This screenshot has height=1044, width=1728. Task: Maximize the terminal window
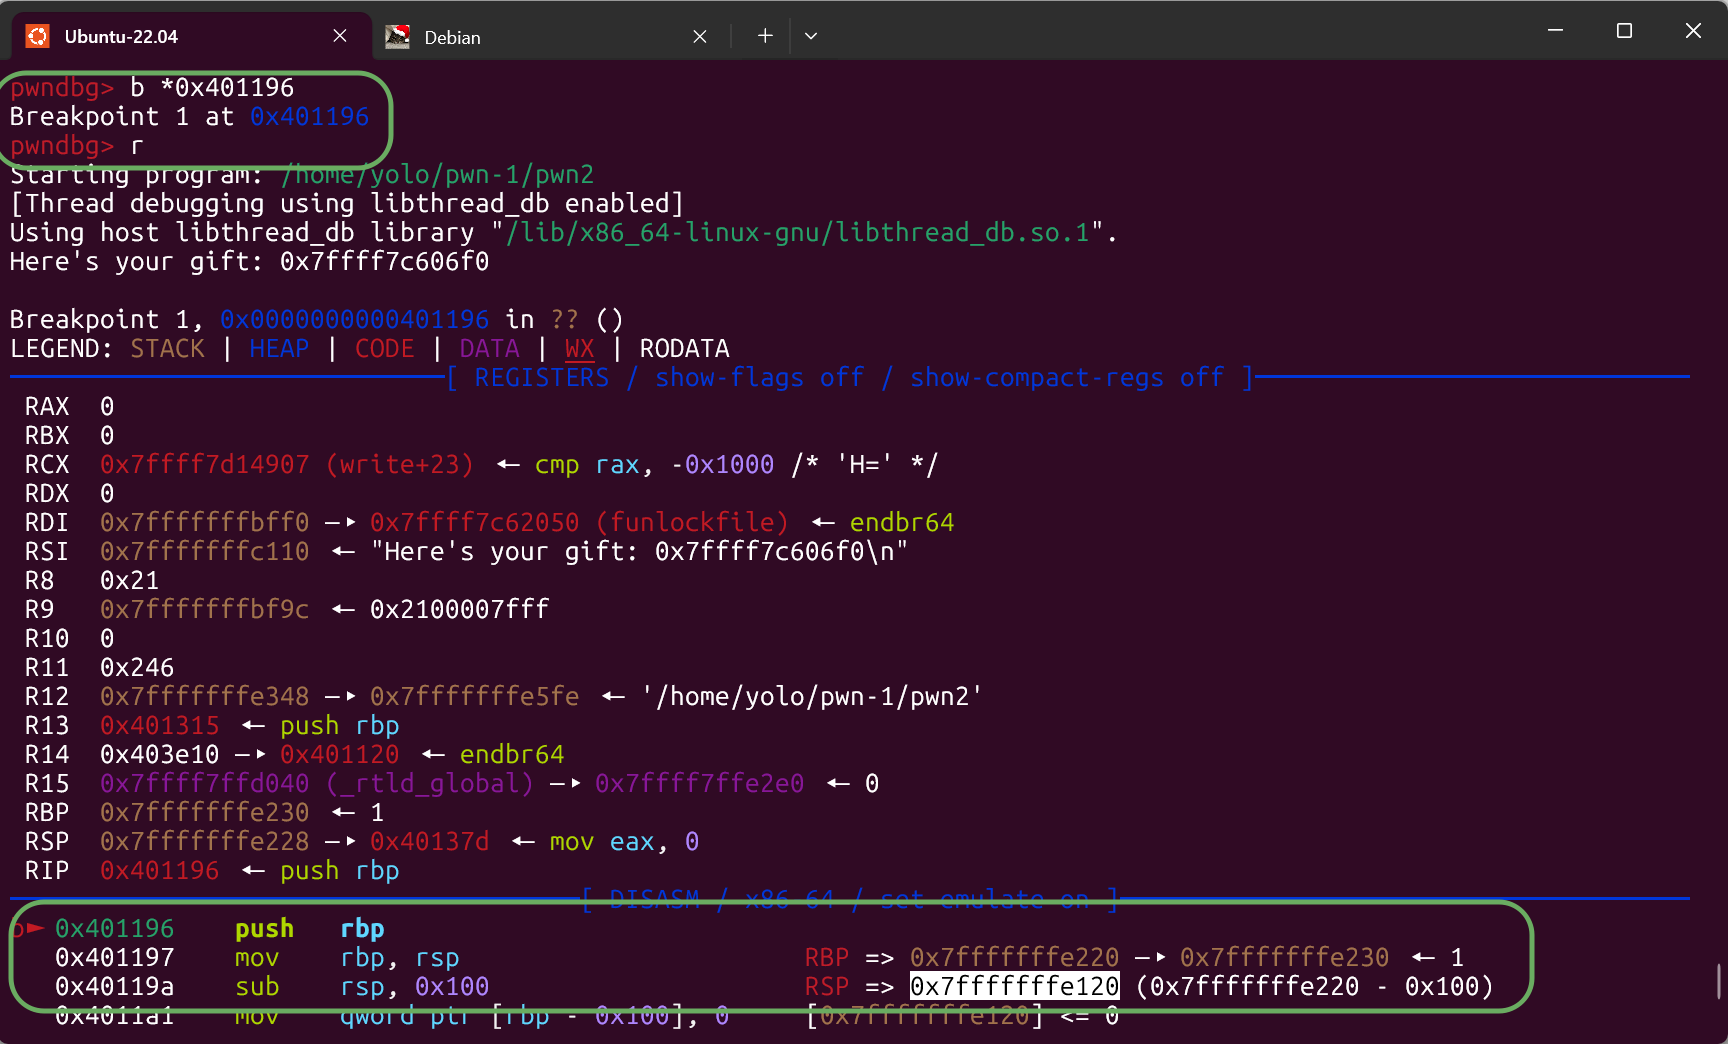[x=1624, y=31]
